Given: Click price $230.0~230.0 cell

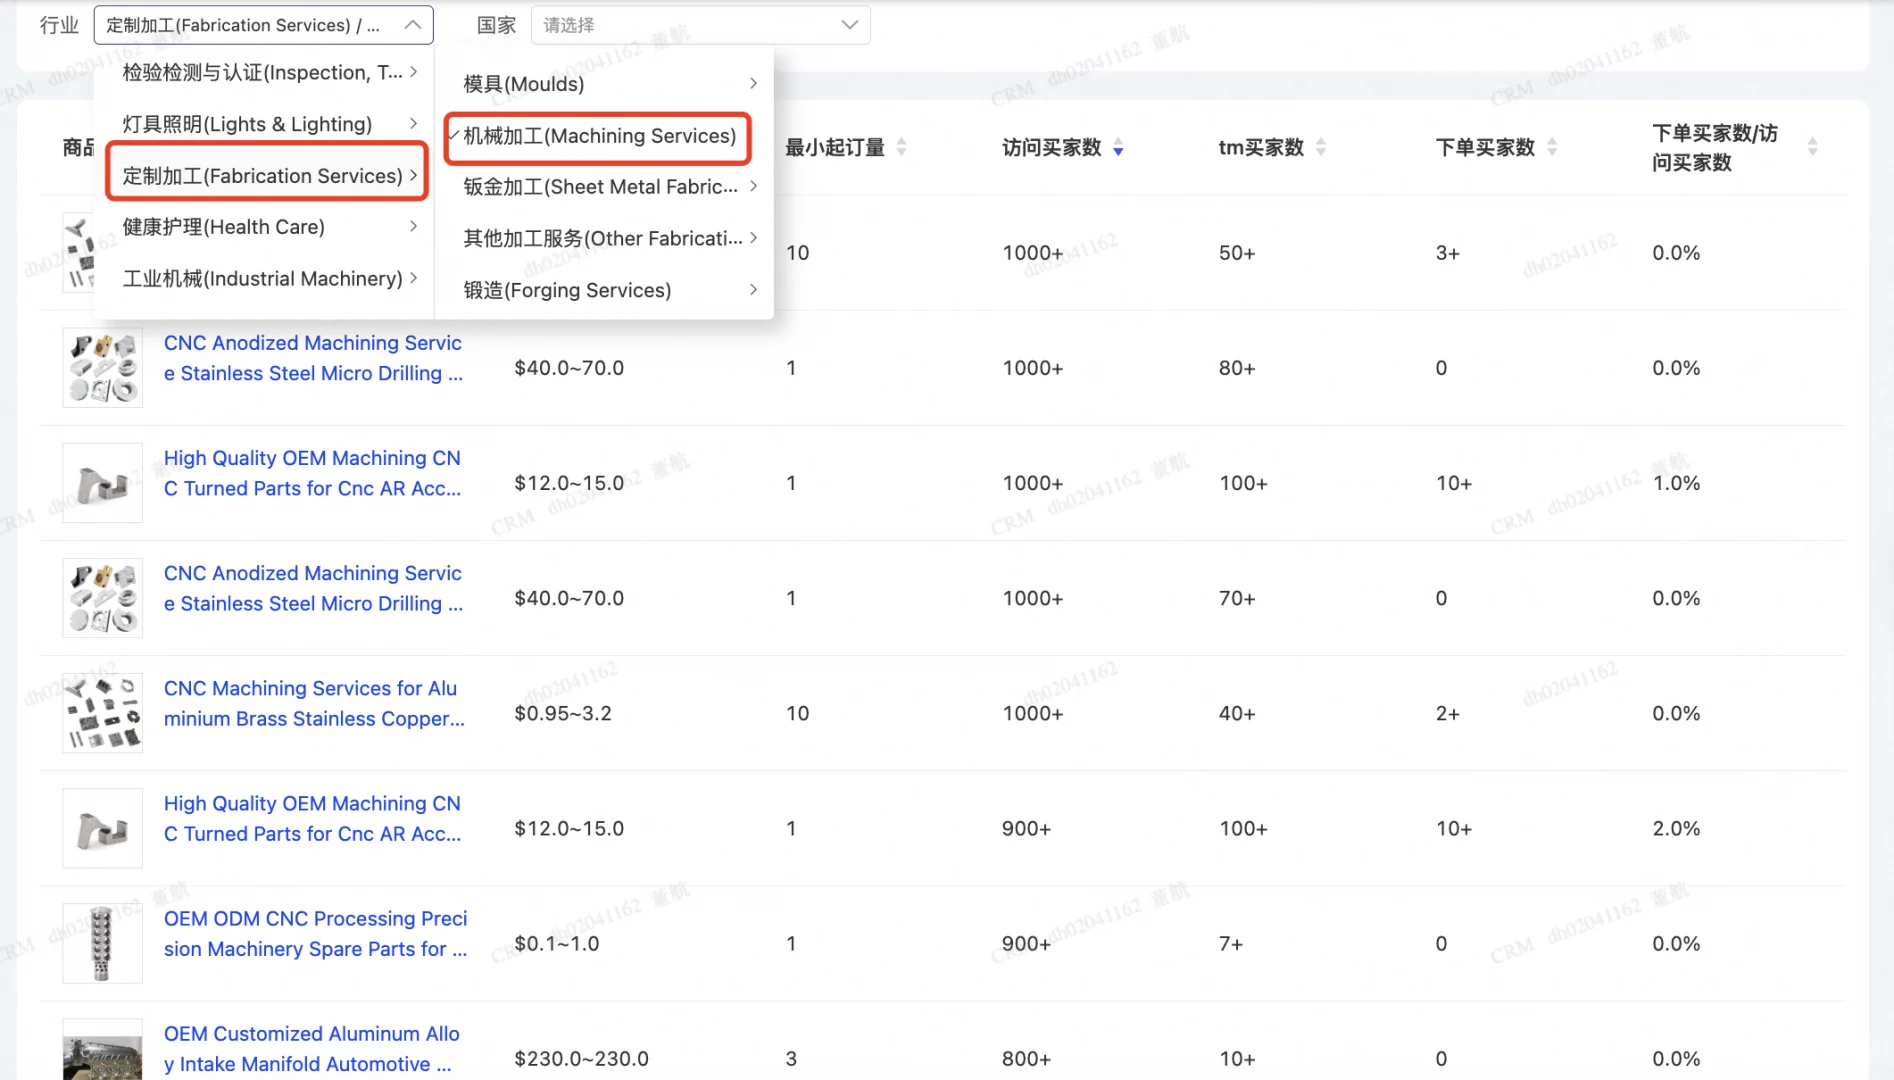Looking at the screenshot, I should click(x=581, y=1058).
